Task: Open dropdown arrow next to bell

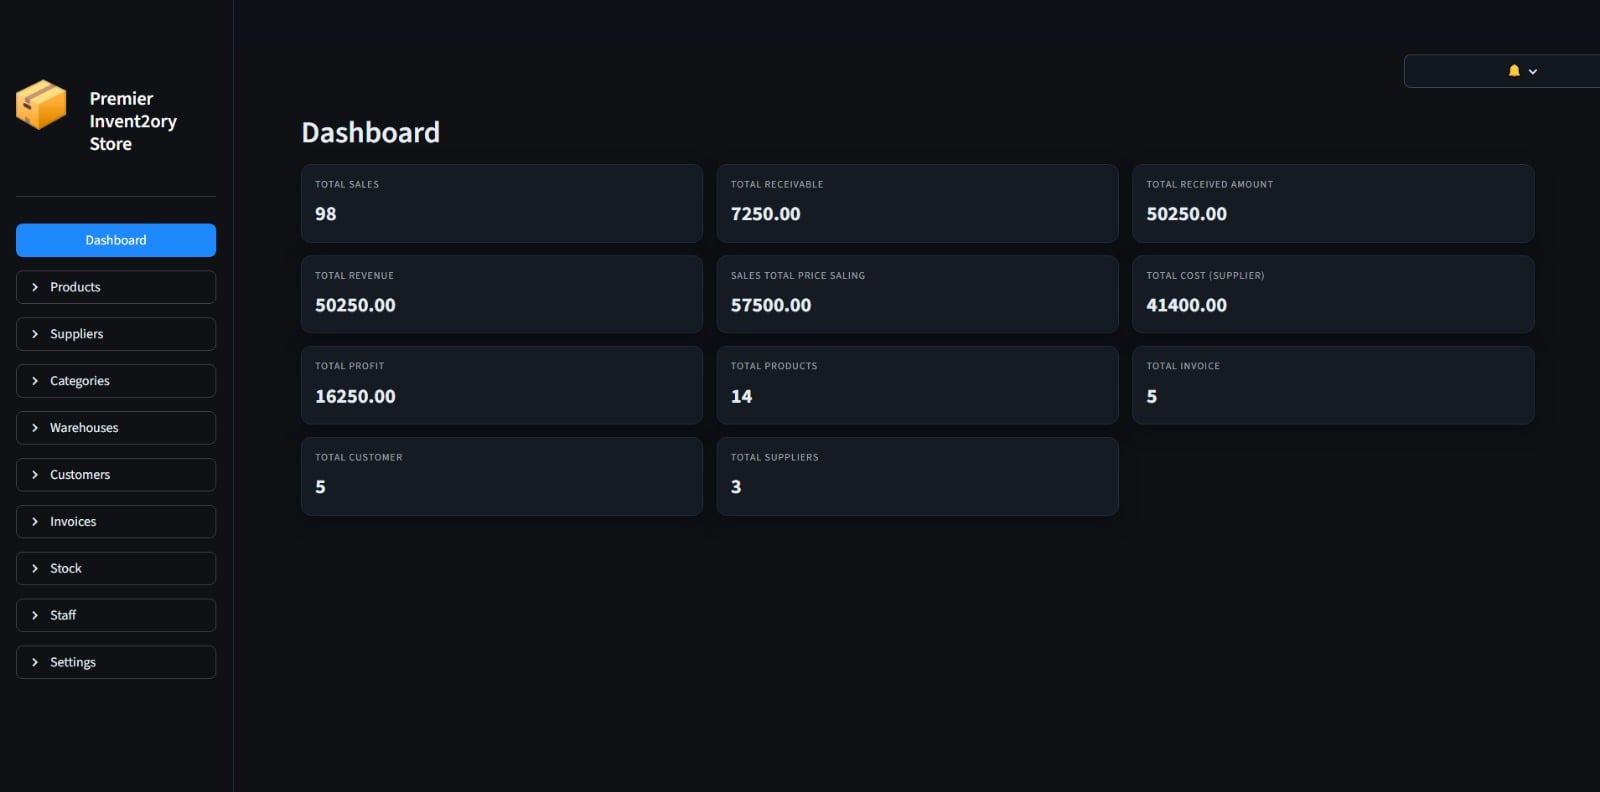Action: pos(1533,72)
